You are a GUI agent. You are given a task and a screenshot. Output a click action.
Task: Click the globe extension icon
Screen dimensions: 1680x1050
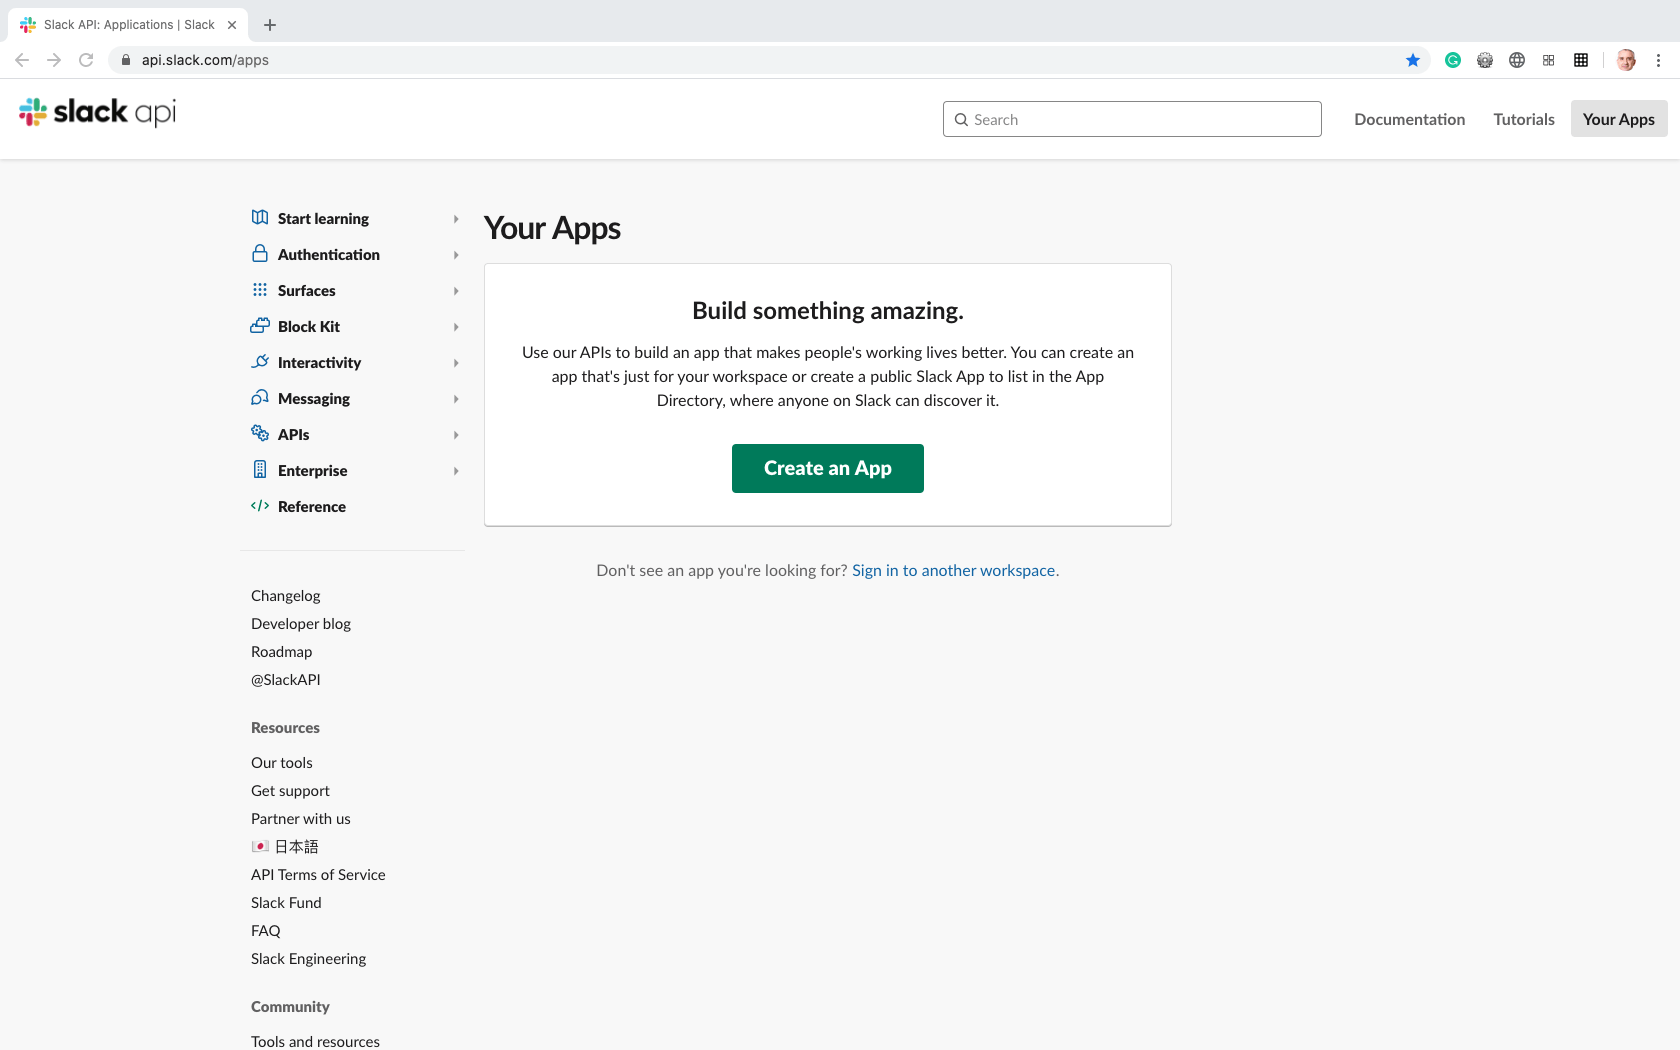pos(1517,60)
